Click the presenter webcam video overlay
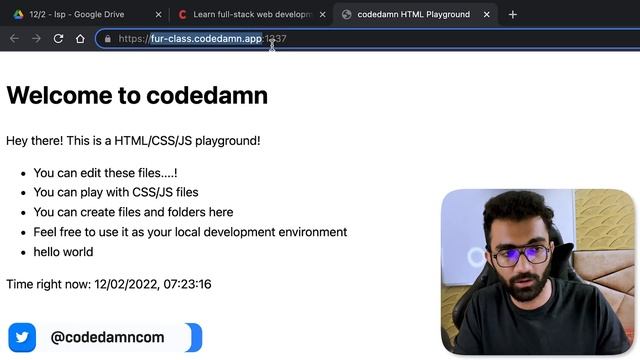640x360 pixels. (538, 271)
